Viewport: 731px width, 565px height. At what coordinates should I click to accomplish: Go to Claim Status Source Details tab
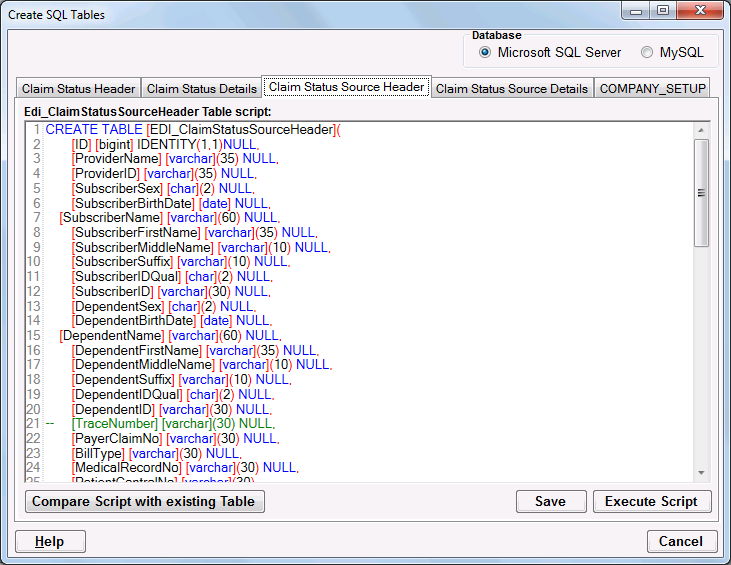click(512, 89)
